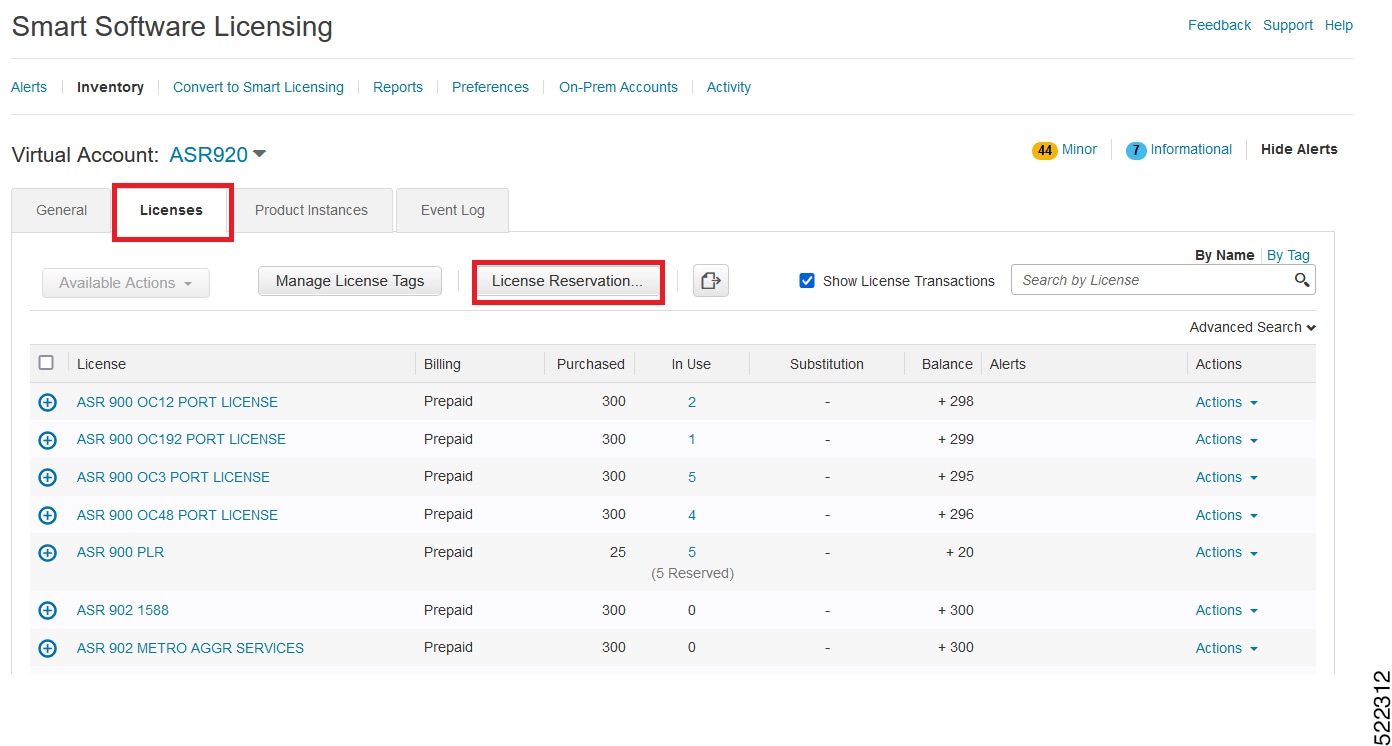Open ASR 902 METRO AGGR SERVICES details

point(190,648)
